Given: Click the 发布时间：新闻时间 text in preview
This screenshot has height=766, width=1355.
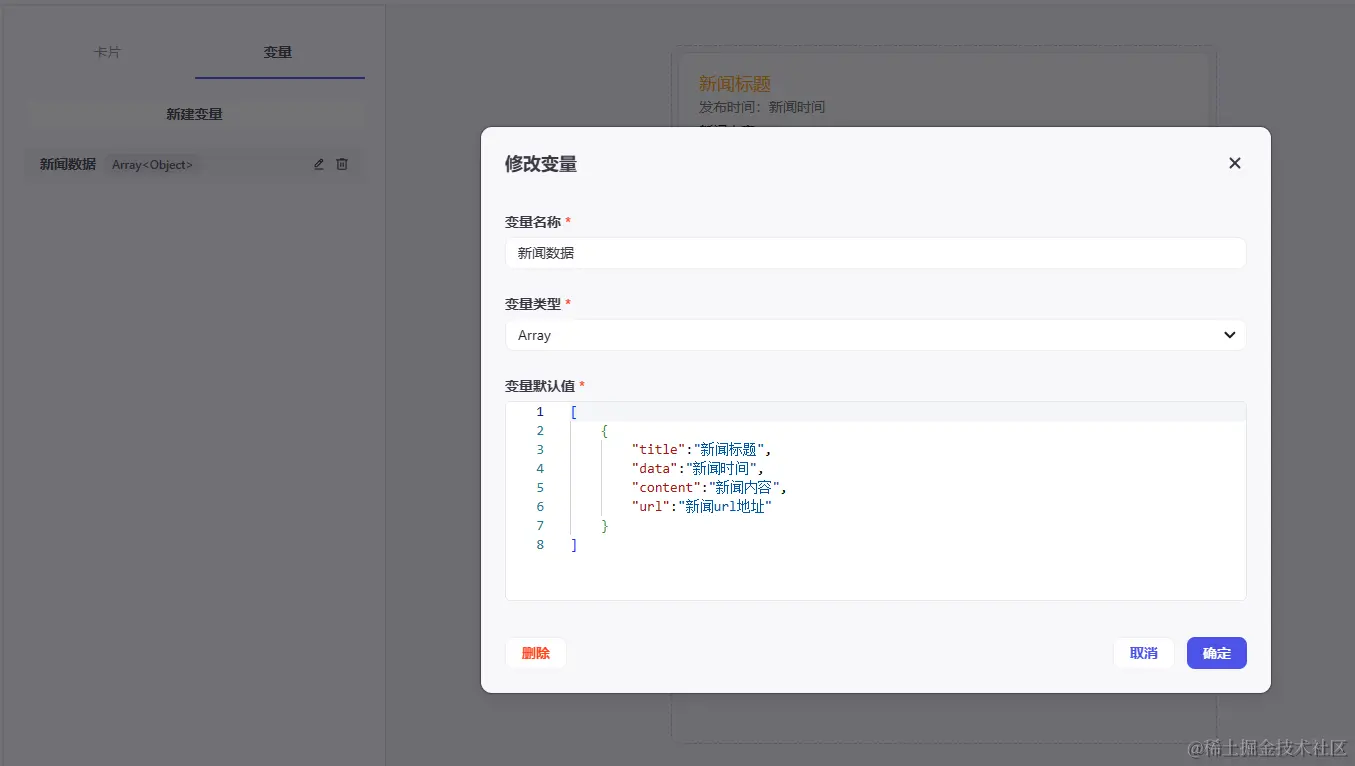Looking at the screenshot, I should coord(762,107).
